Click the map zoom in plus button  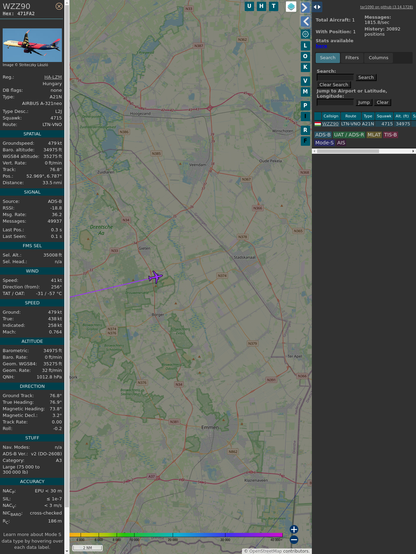[294, 529]
